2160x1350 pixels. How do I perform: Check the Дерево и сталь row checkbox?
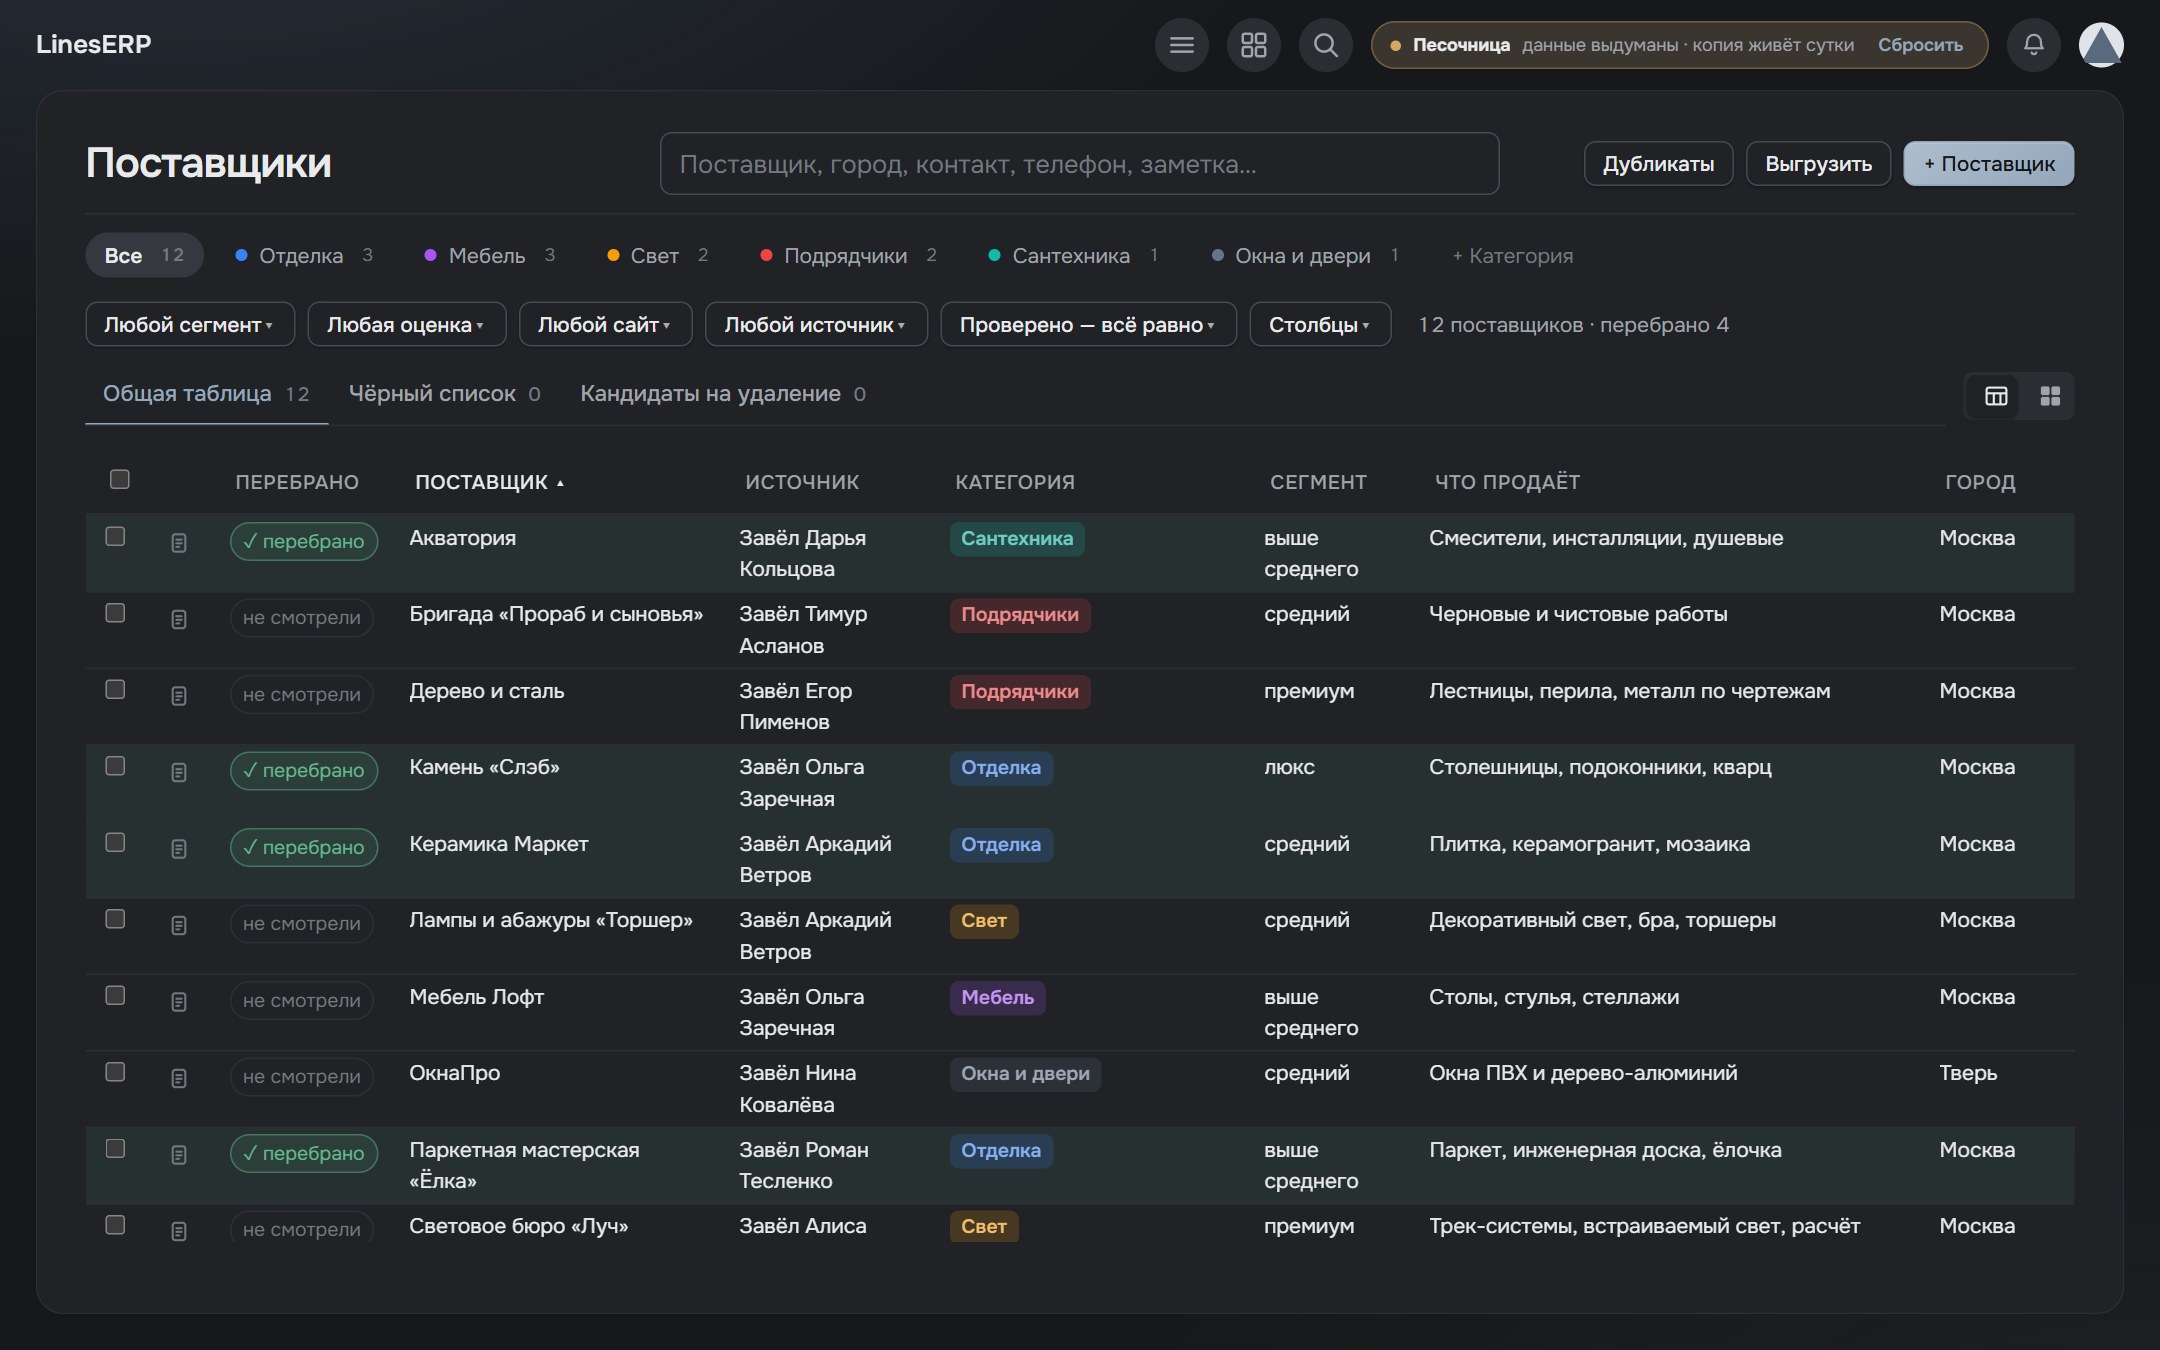point(116,689)
